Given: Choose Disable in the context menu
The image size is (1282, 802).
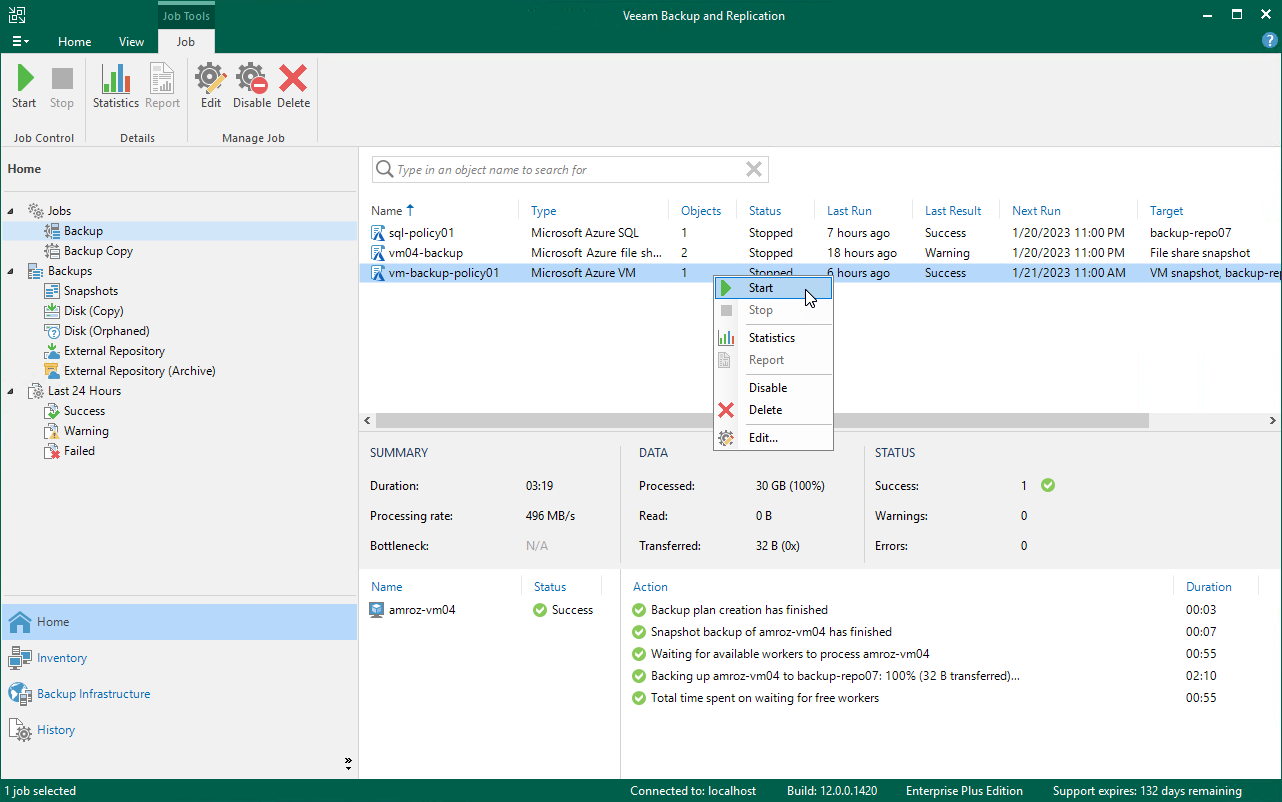Looking at the screenshot, I should click(768, 388).
